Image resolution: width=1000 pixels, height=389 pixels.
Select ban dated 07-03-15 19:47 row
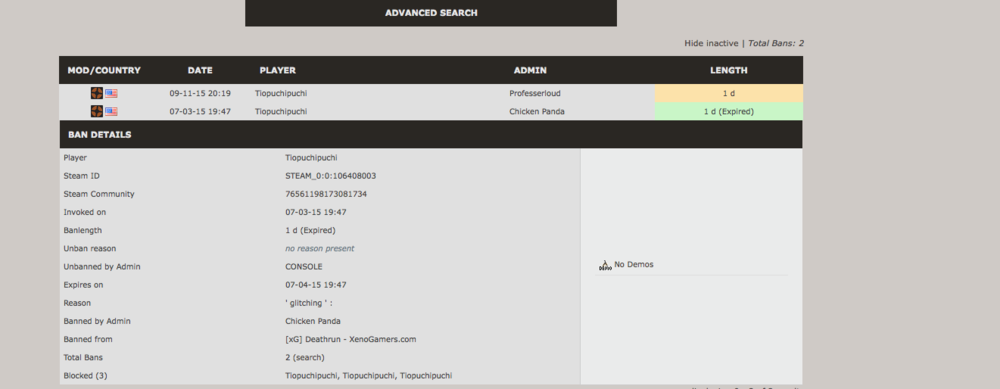431,112
